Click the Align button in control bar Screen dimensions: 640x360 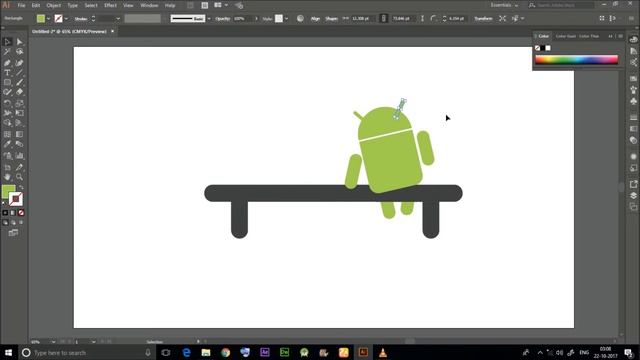[315, 19]
